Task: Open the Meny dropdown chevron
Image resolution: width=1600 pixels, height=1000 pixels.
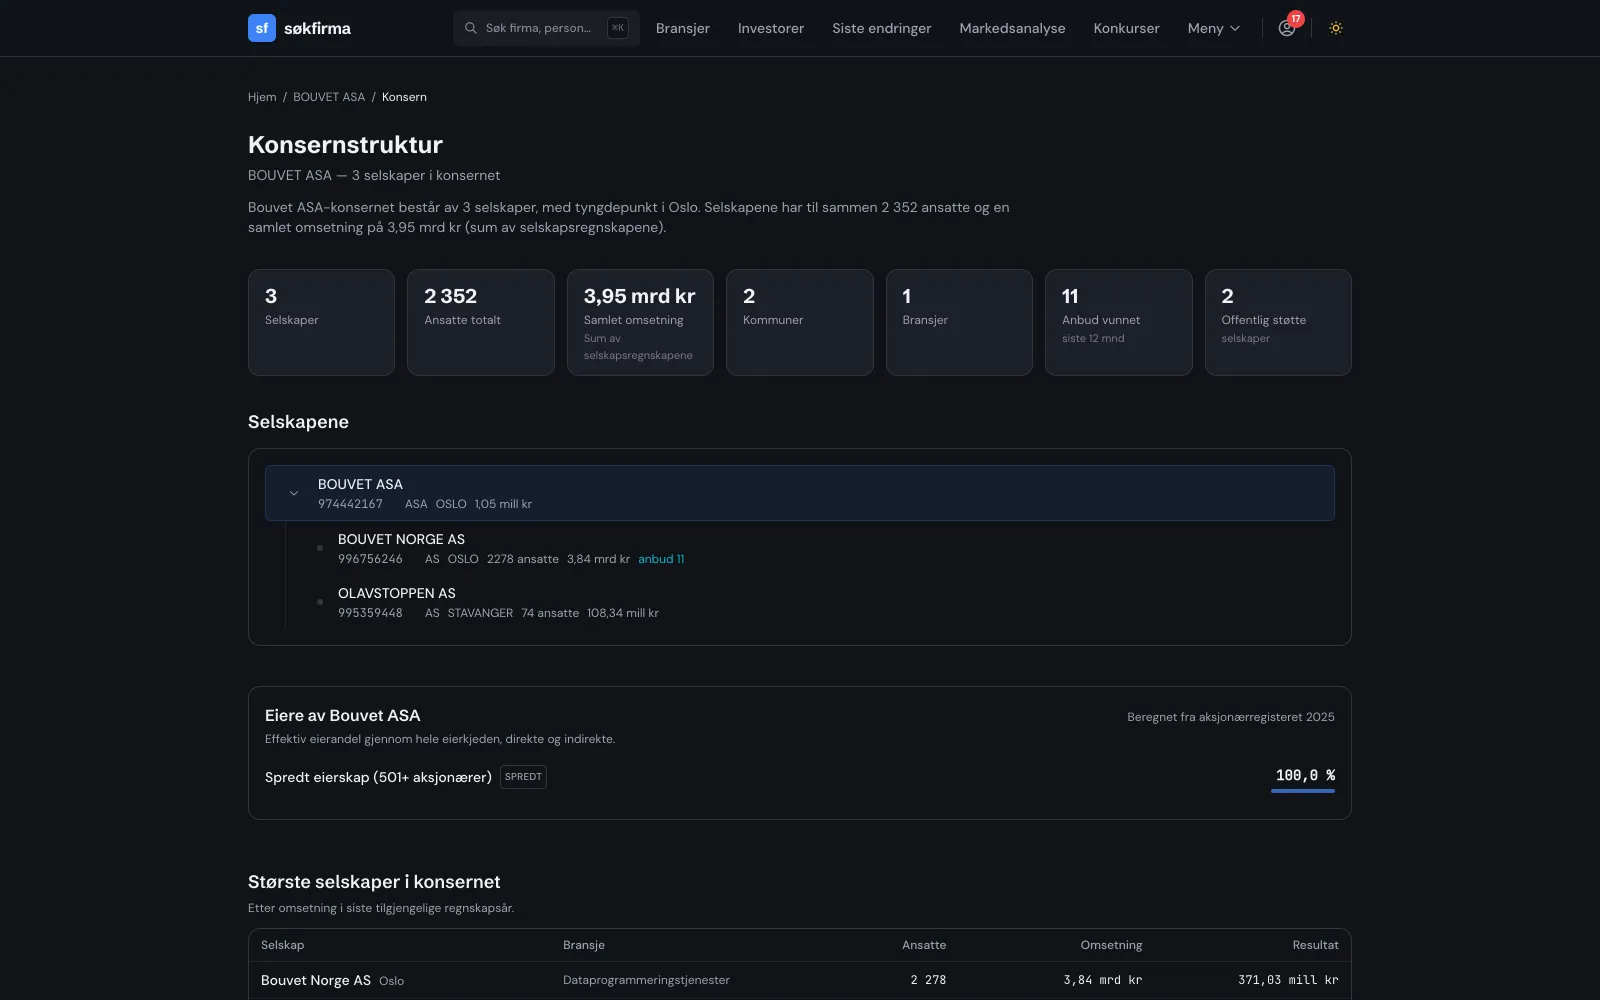Action: coord(1235,28)
